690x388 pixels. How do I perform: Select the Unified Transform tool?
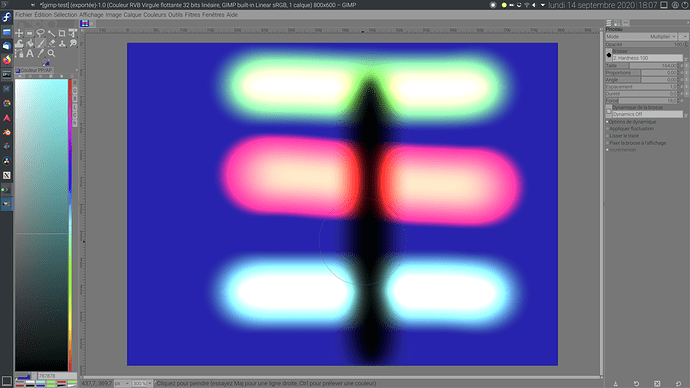point(73,33)
